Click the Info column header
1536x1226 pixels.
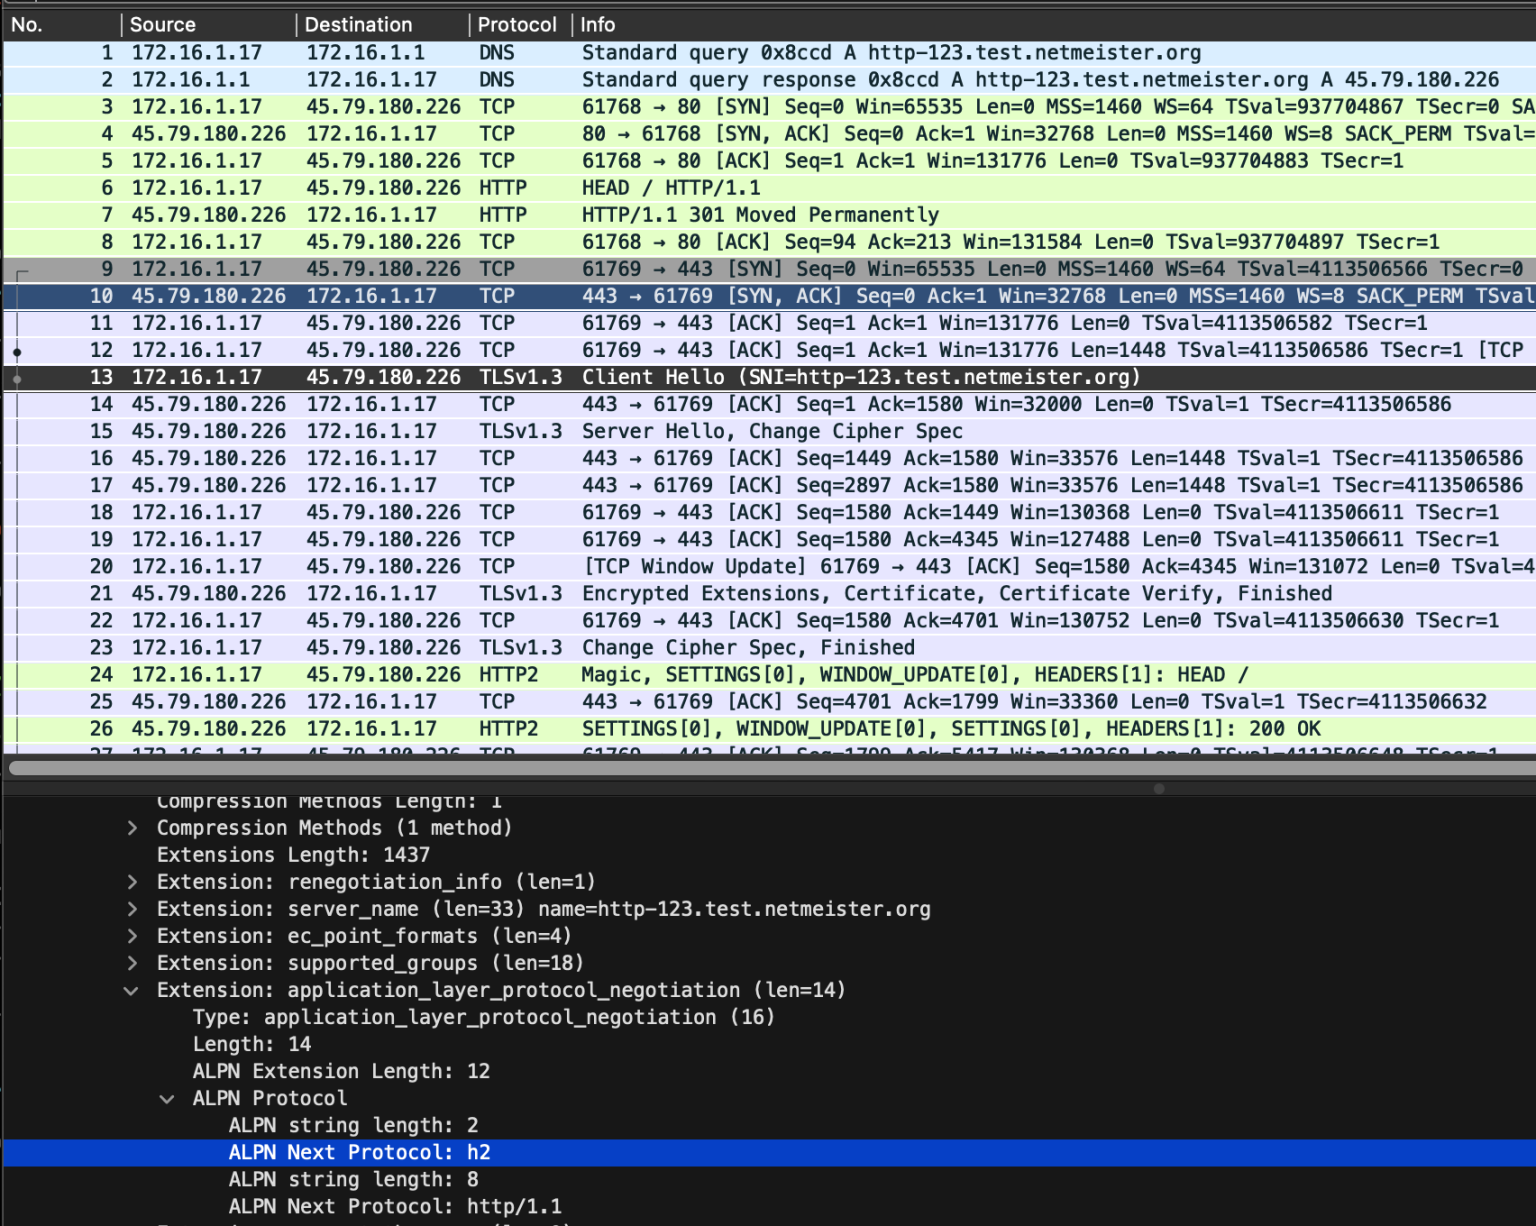(x=599, y=24)
